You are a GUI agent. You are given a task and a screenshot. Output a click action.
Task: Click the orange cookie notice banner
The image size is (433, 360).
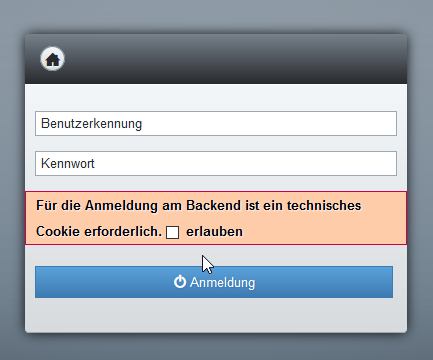click(216, 218)
